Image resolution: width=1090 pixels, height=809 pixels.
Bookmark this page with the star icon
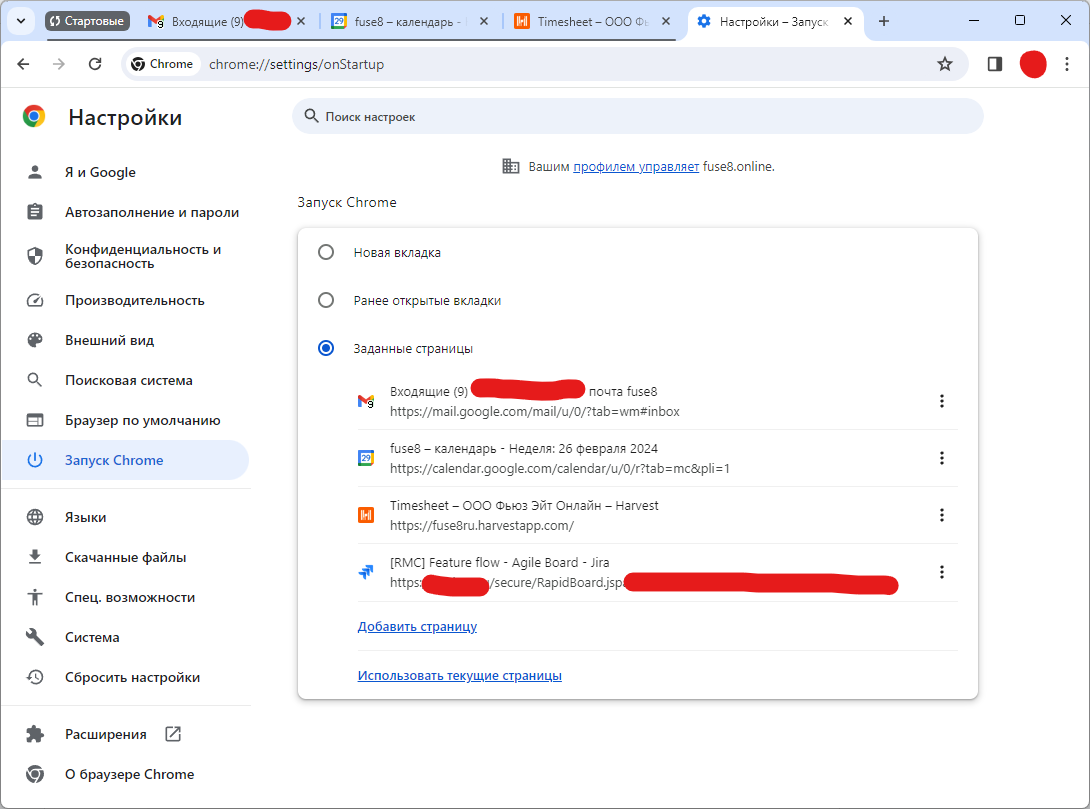pos(944,64)
